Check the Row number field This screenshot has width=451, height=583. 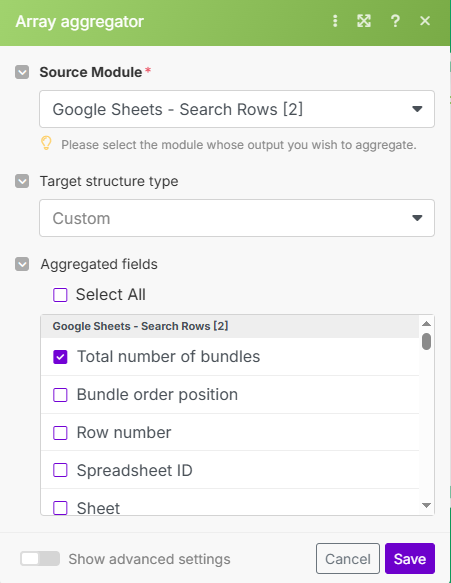click(60, 433)
